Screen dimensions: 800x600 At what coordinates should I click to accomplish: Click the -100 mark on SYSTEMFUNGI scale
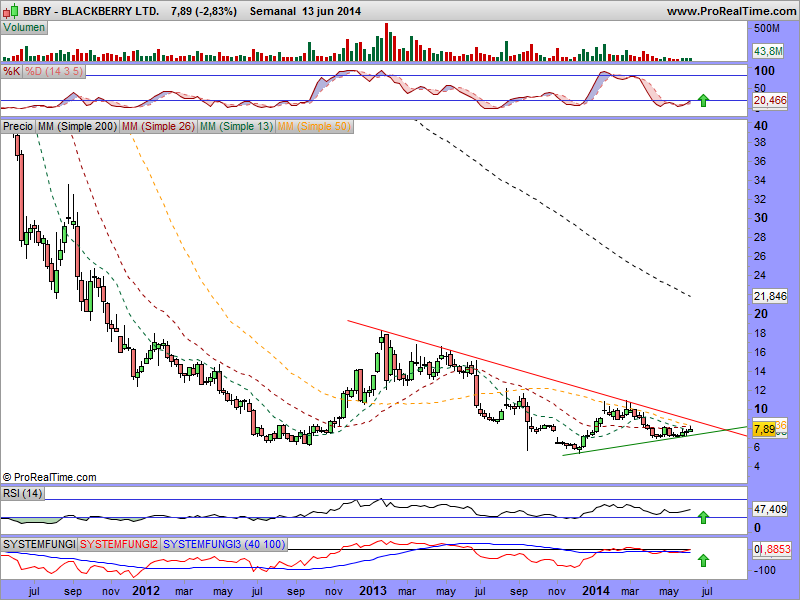coord(764,570)
